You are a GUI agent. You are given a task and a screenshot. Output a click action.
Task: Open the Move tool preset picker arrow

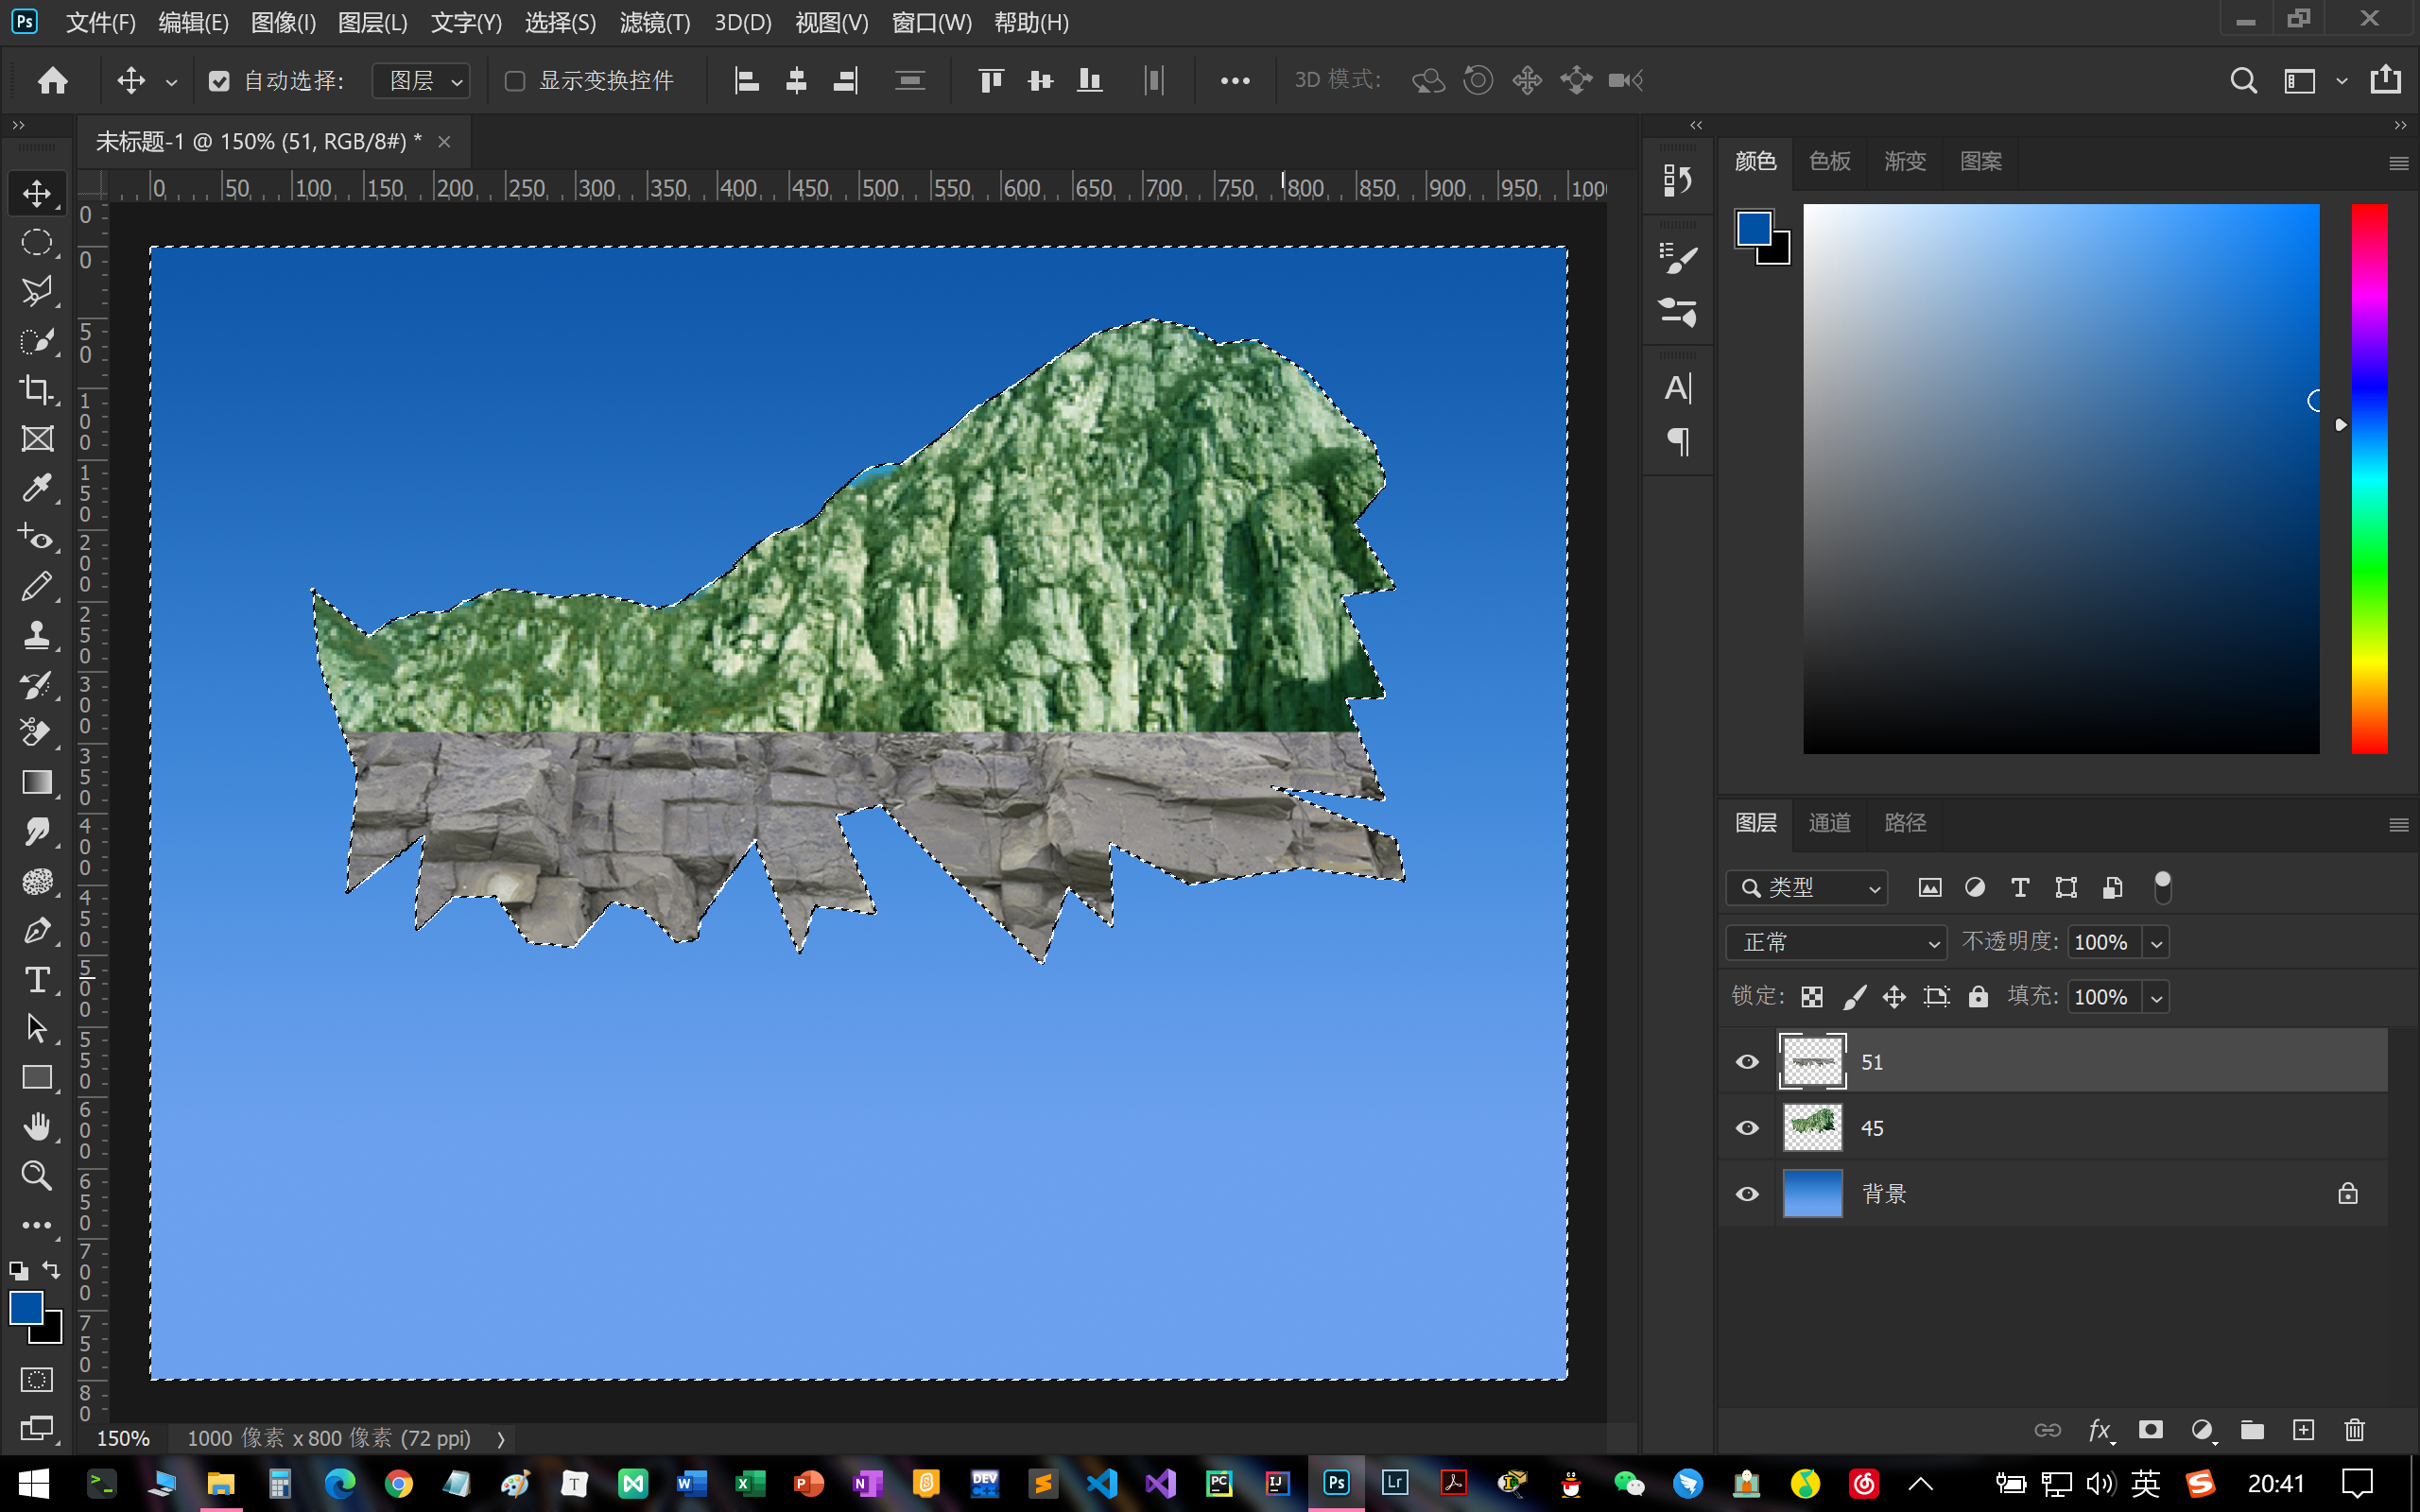click(x=171, y=82)
